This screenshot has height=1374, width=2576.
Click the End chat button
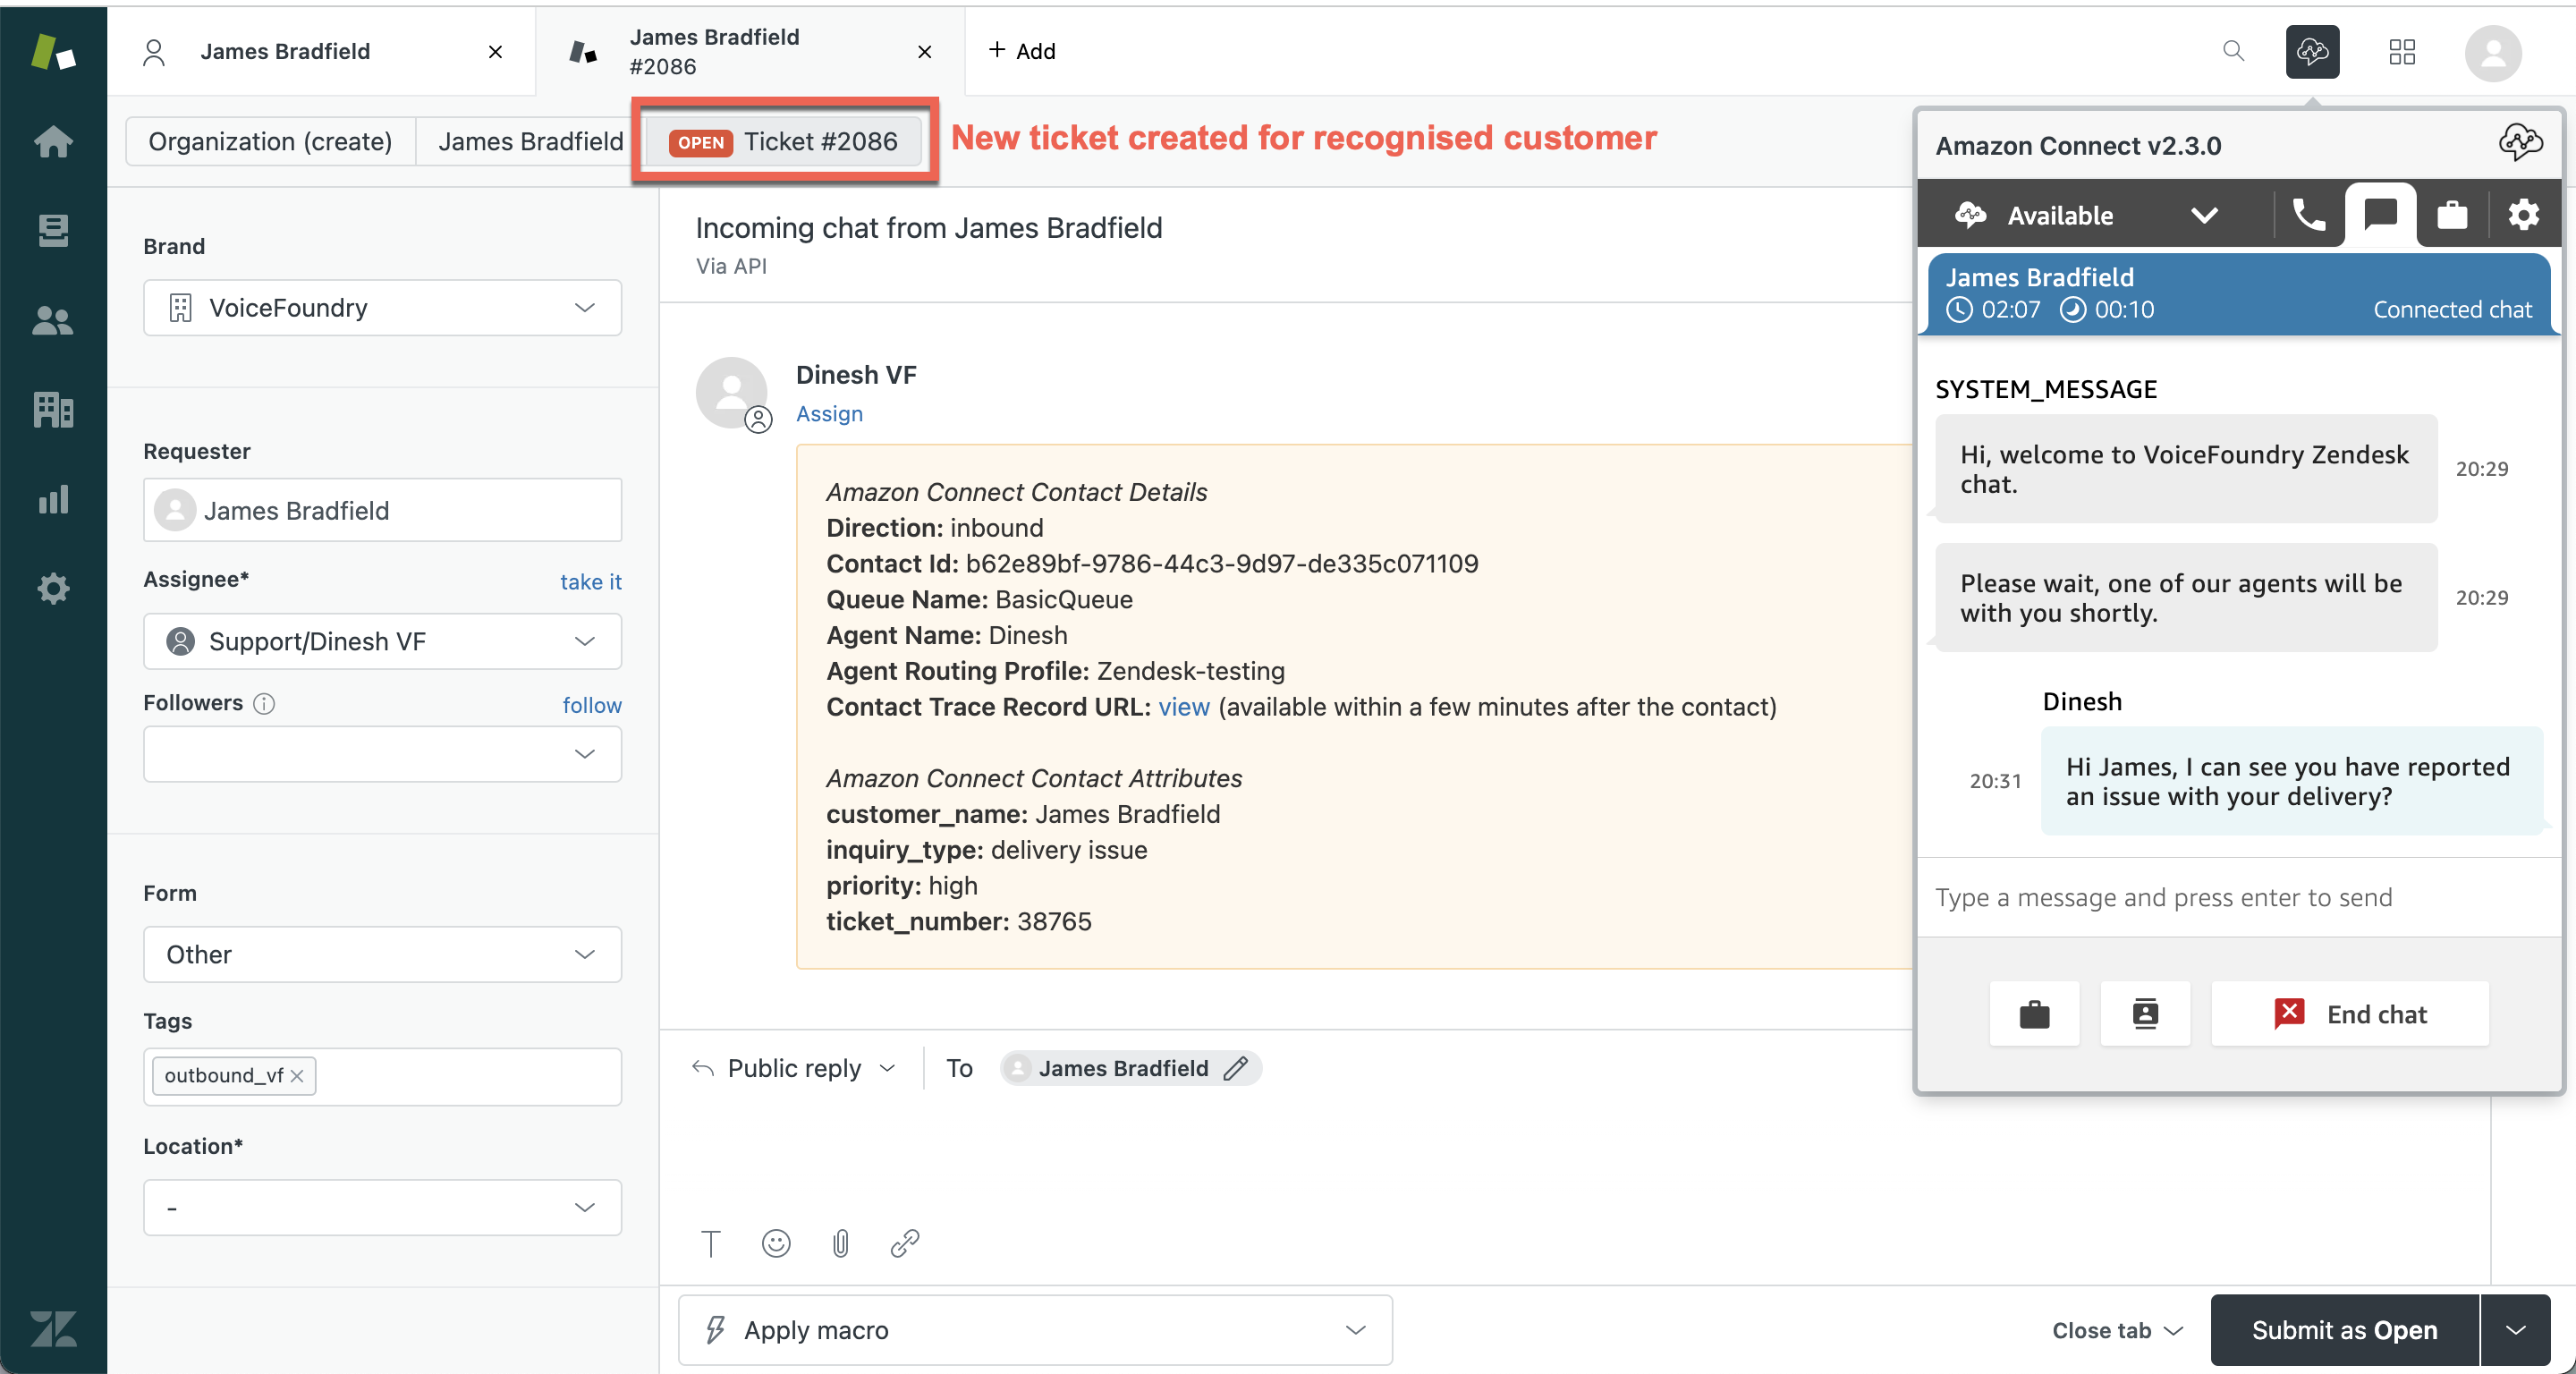(x=2349, y=1014)
